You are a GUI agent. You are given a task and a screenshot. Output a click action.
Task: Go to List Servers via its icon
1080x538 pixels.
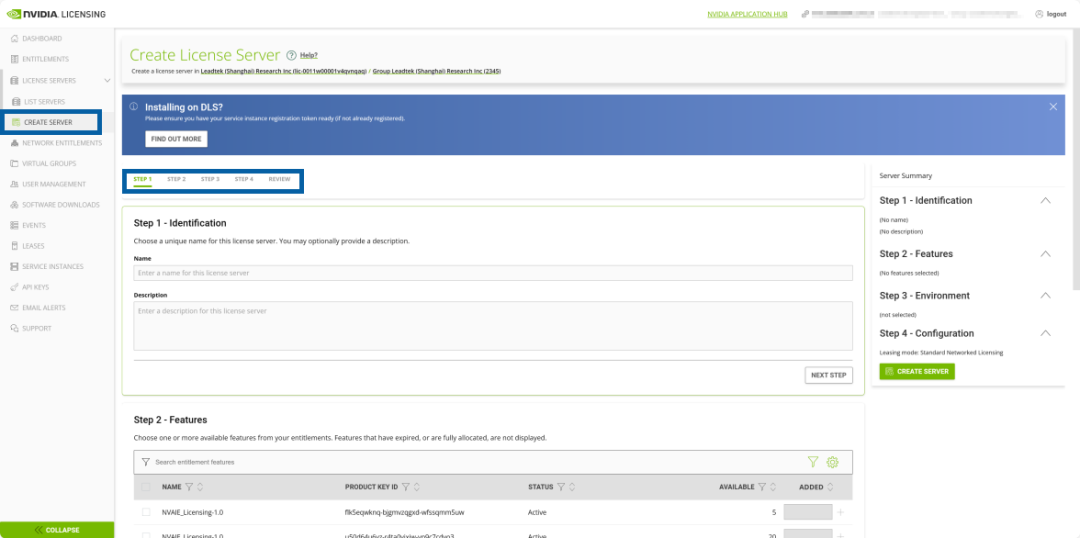(x=17, y=101)
